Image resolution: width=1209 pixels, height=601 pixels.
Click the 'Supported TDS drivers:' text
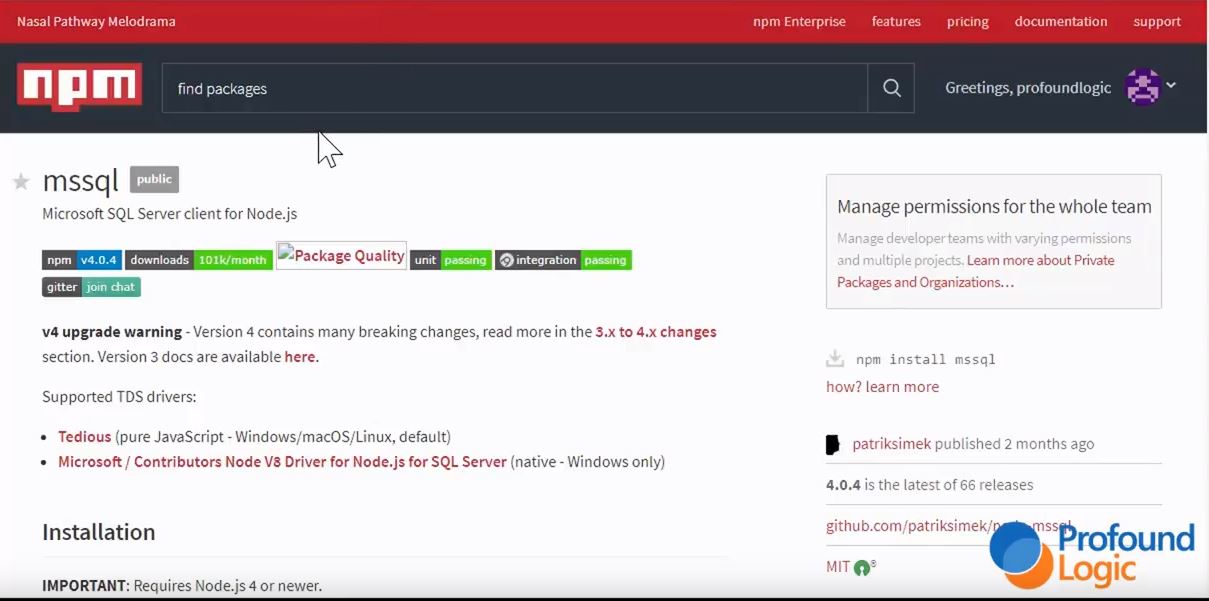click(119, 396)
